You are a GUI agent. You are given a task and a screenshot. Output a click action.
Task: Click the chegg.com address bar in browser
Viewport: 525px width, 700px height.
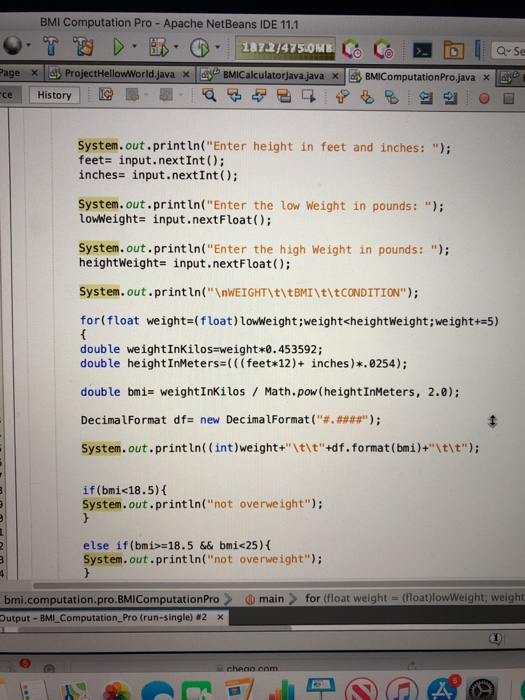252,668
